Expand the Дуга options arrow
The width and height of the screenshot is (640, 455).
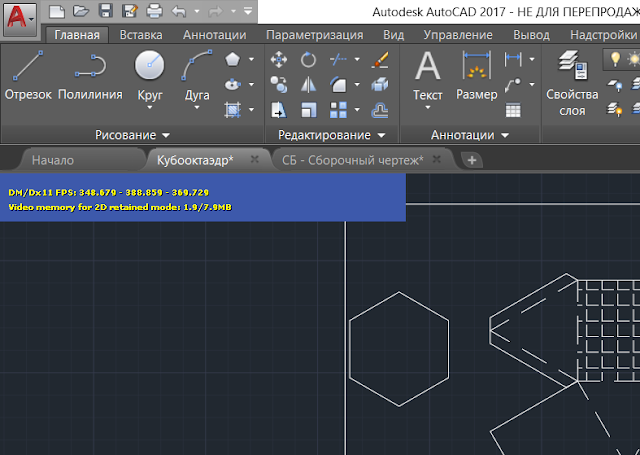click(197, 108)
